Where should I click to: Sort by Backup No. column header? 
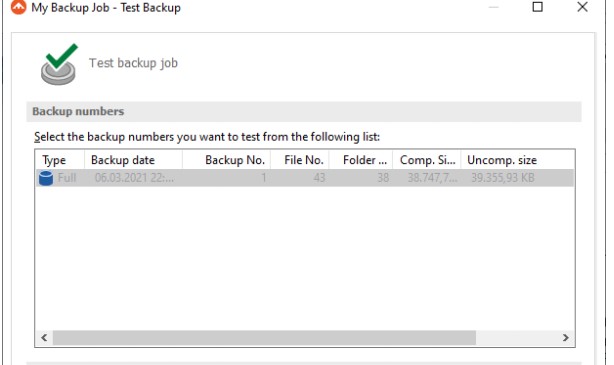(226, 160)
